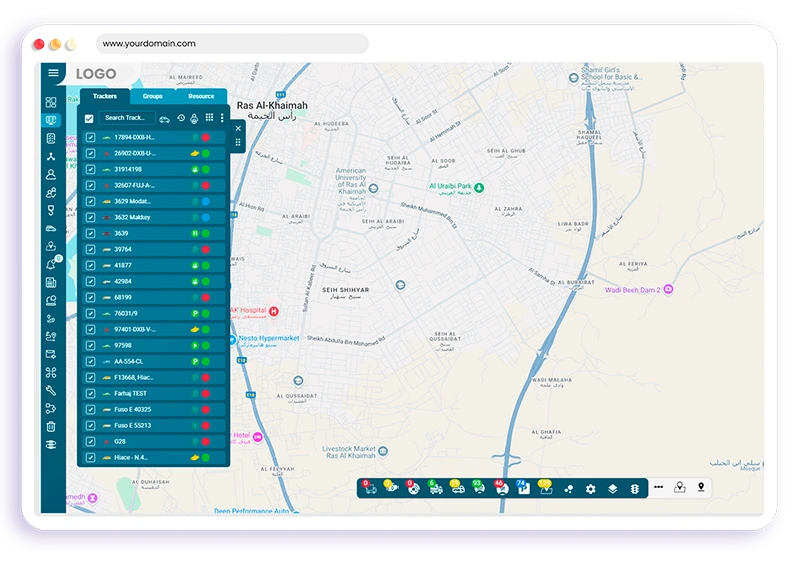Switch to the Groups tab
The height and width of the screenshot is (580, 800).
click(152, 96)
